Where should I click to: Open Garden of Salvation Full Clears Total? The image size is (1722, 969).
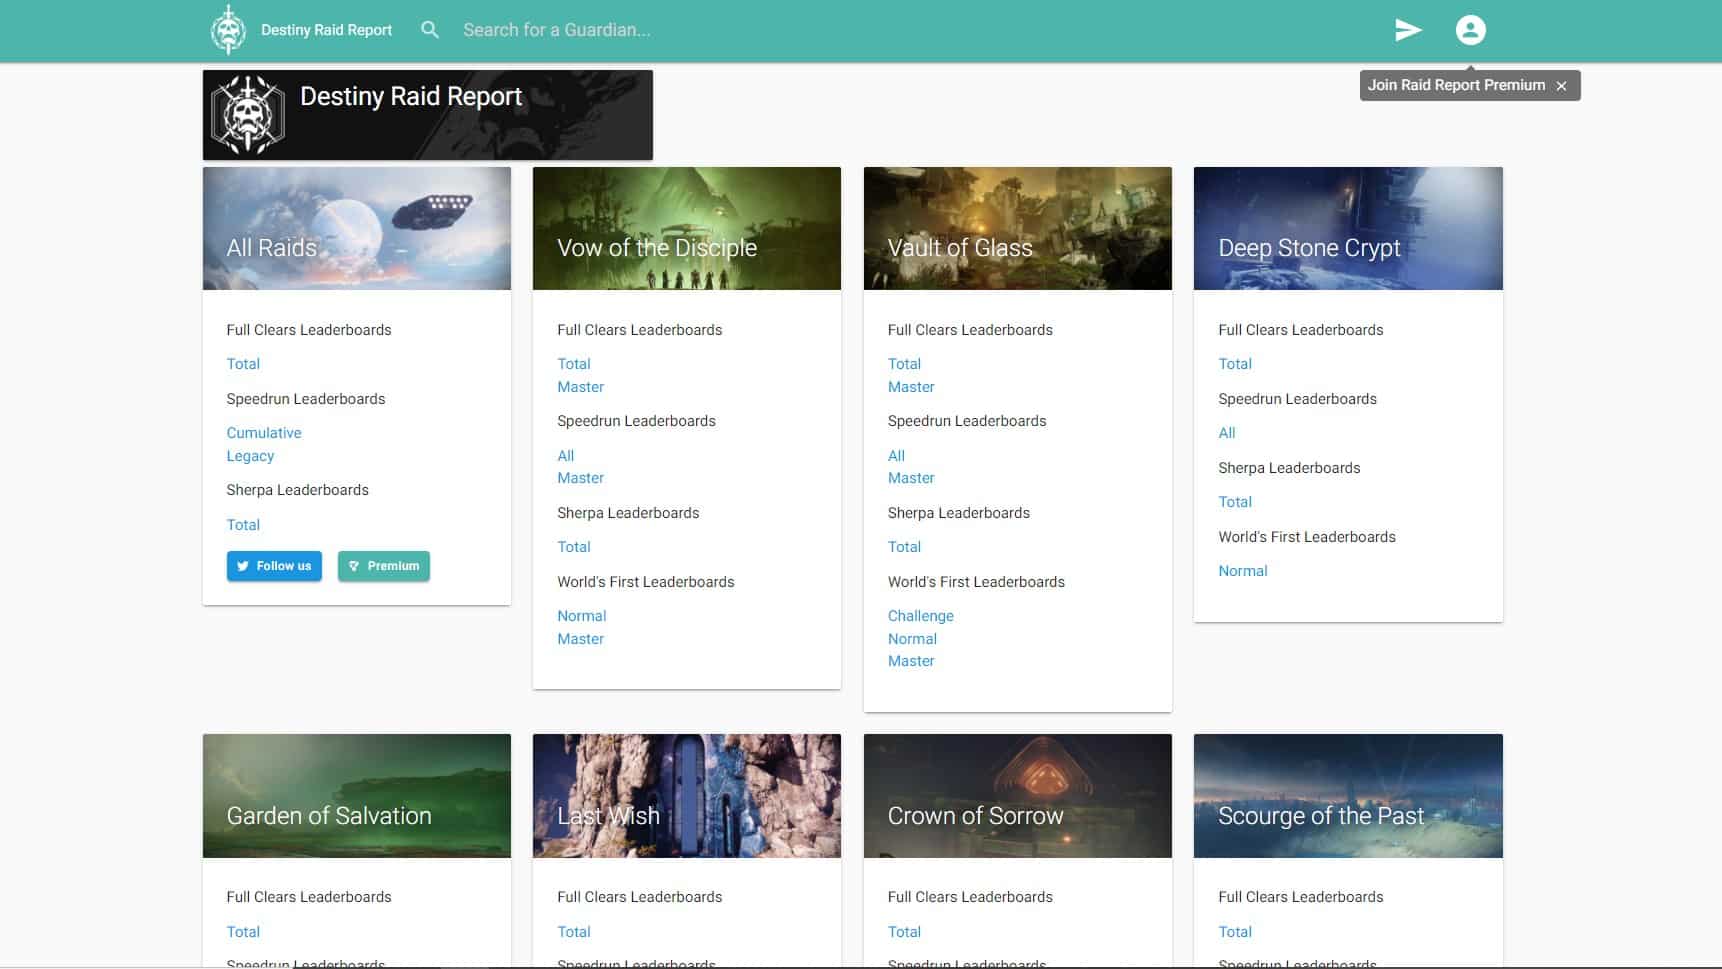(243, 932)
